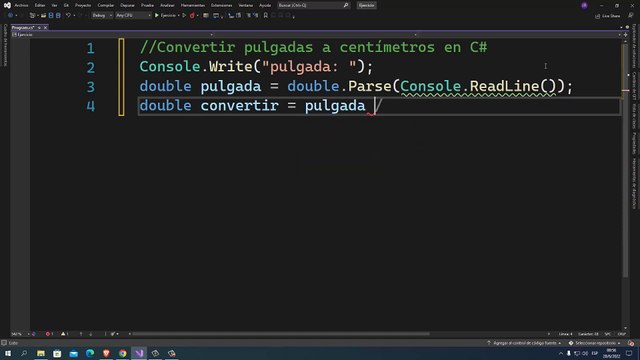Image resolution: width=640 pixels, height=360 pixels.
Task: Click the previous issue up arrow
Action: click(81, 334)
